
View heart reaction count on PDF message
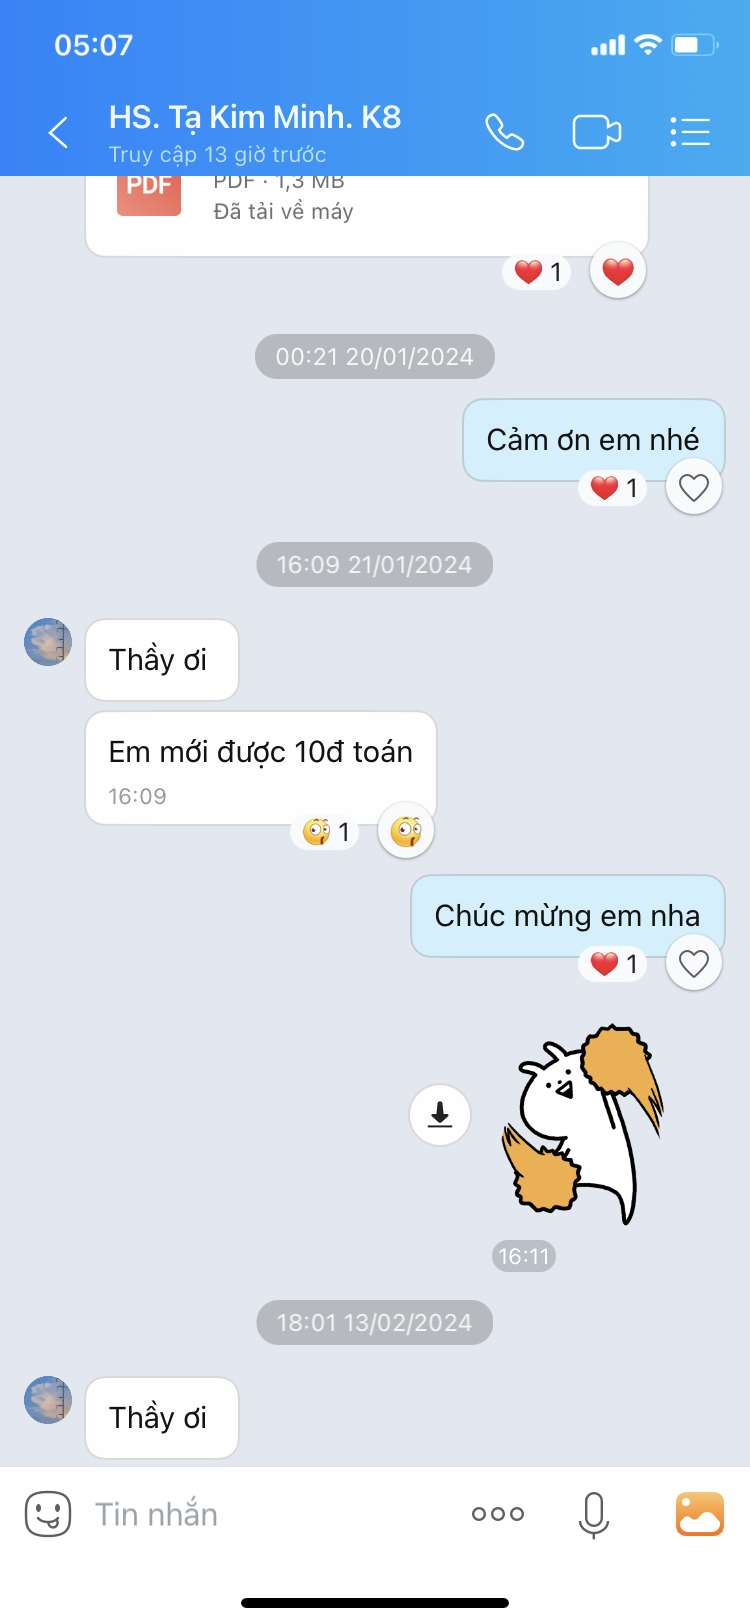tap(538, 272)
